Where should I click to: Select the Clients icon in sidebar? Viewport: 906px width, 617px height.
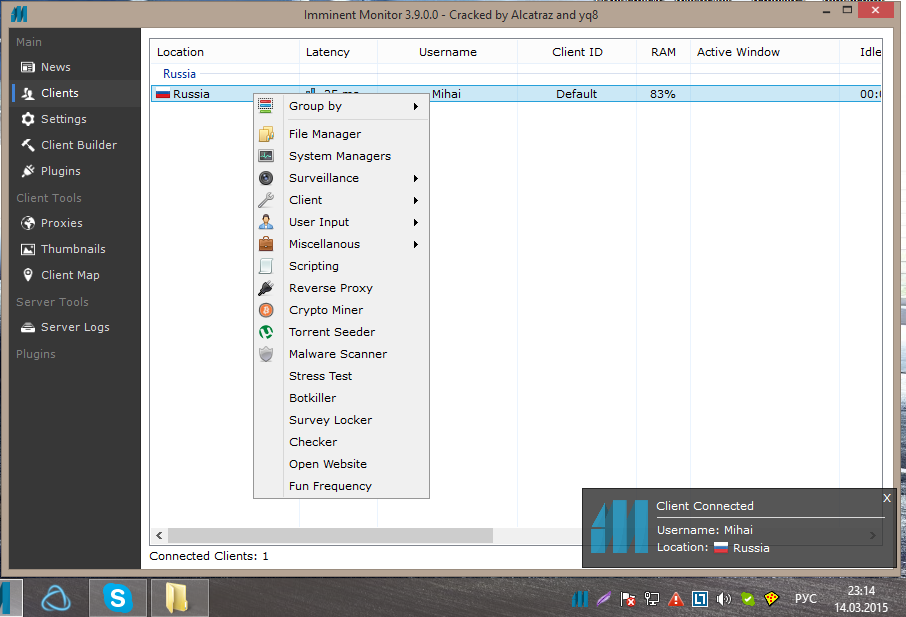click(x=28, y=93)
